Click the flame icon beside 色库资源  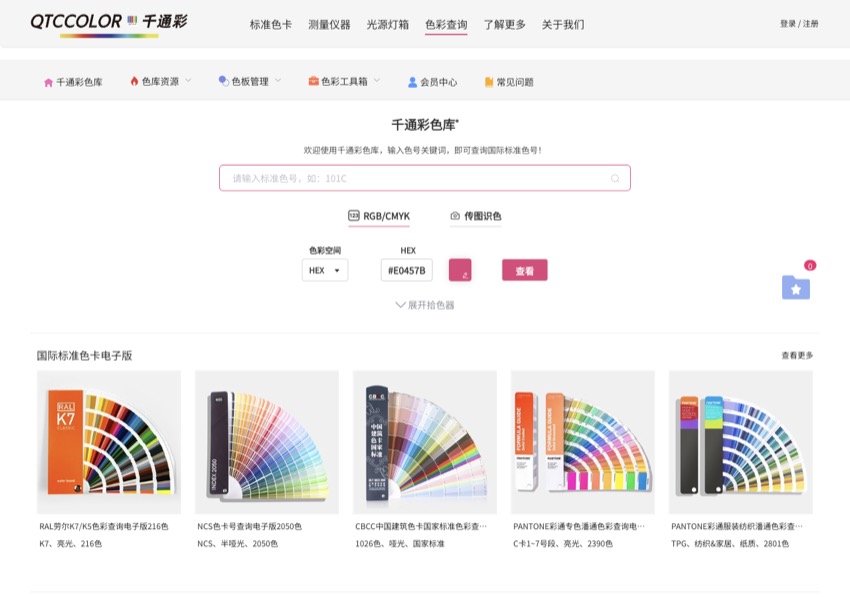134,81
